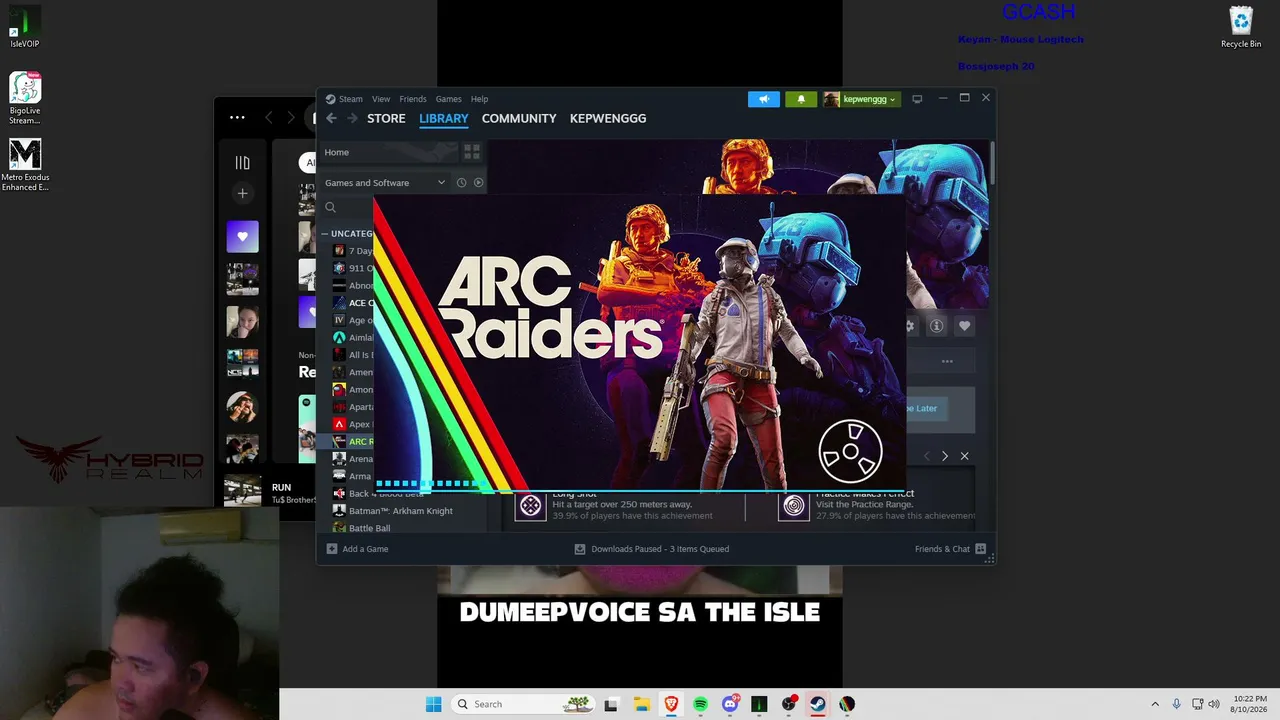The image size is (1280, 720).
Task: Collapse the UNCATEGORIZED games section
Action: pos(325,234)
